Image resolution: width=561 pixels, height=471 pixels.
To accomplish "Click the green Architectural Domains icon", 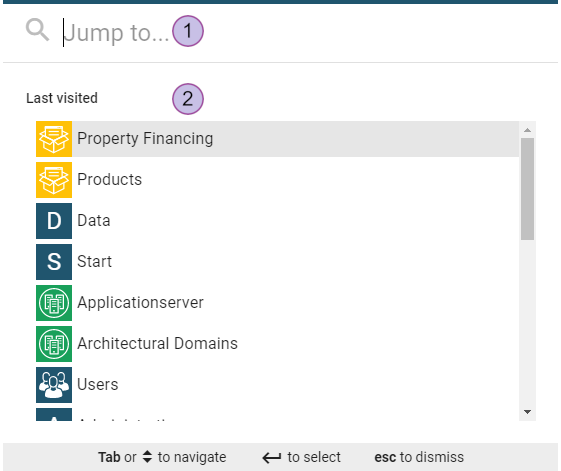I will (x=54, y=344).
